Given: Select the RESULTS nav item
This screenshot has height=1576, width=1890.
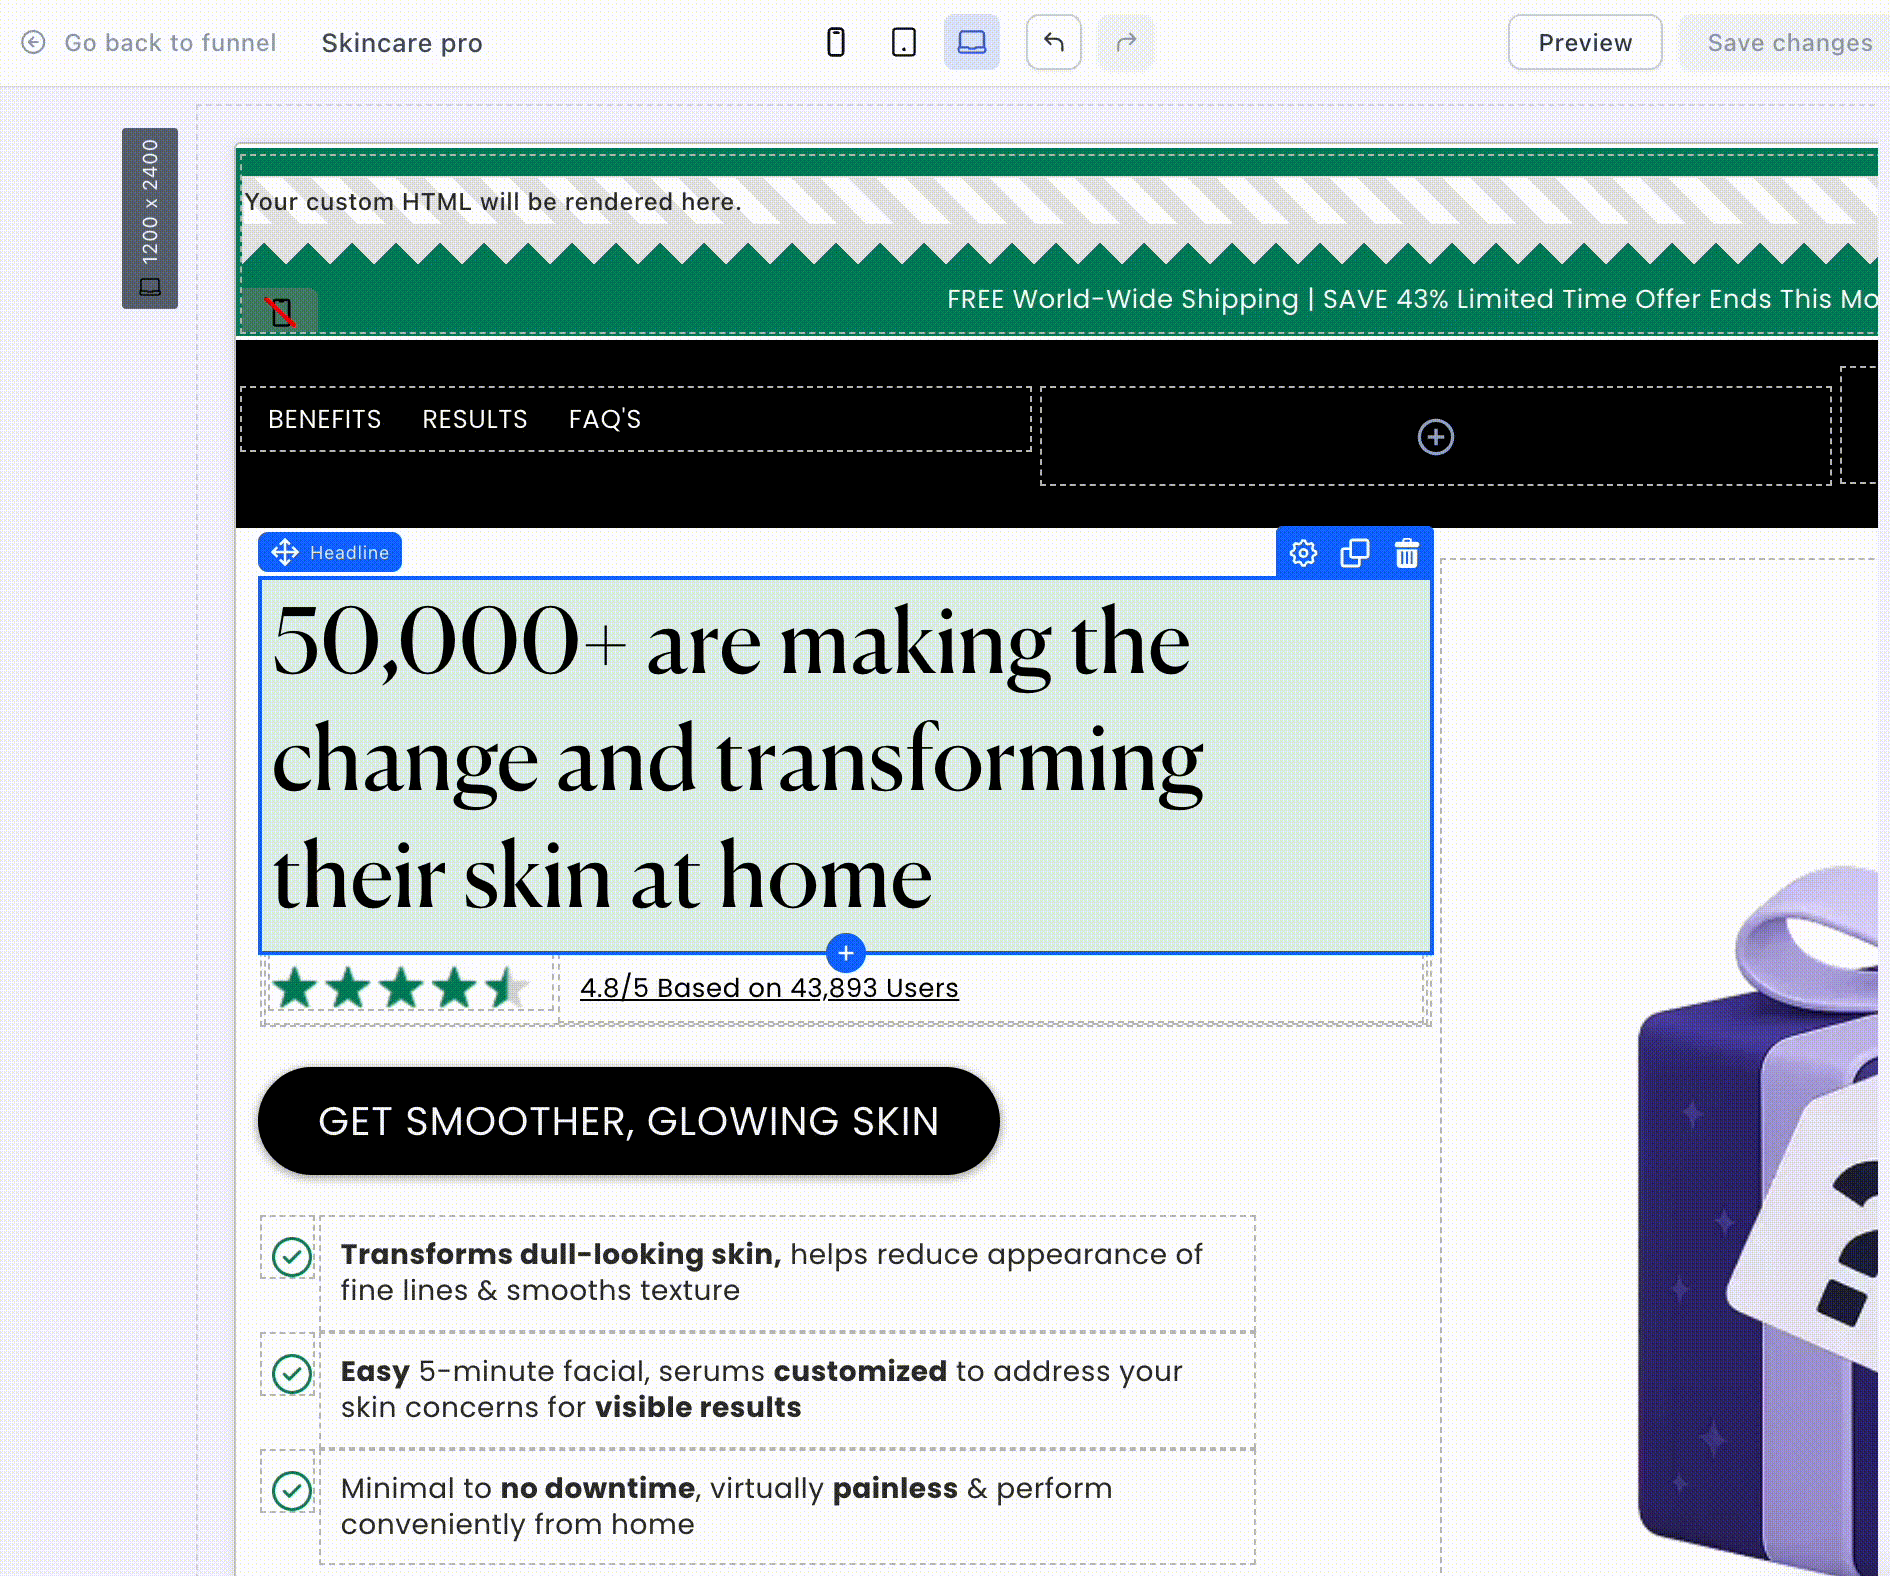Looking at the screenshot, I should 474,419.
